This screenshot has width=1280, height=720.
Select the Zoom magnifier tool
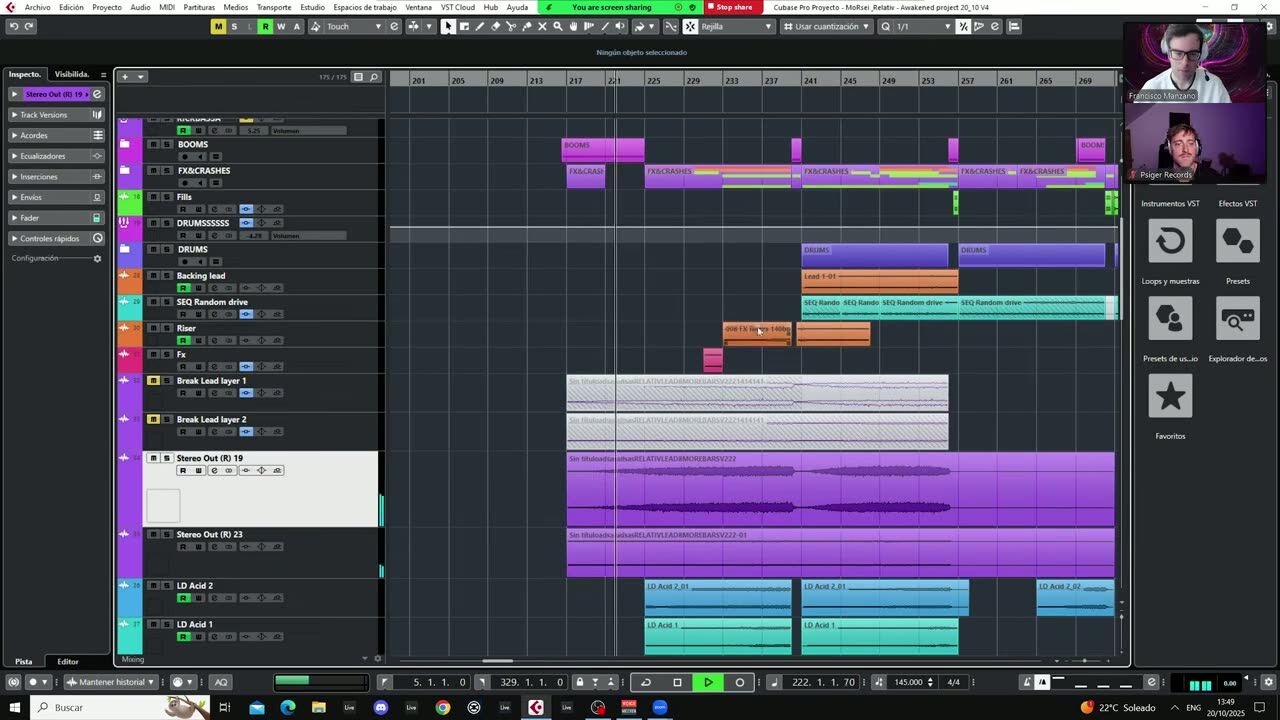(558, 26)
